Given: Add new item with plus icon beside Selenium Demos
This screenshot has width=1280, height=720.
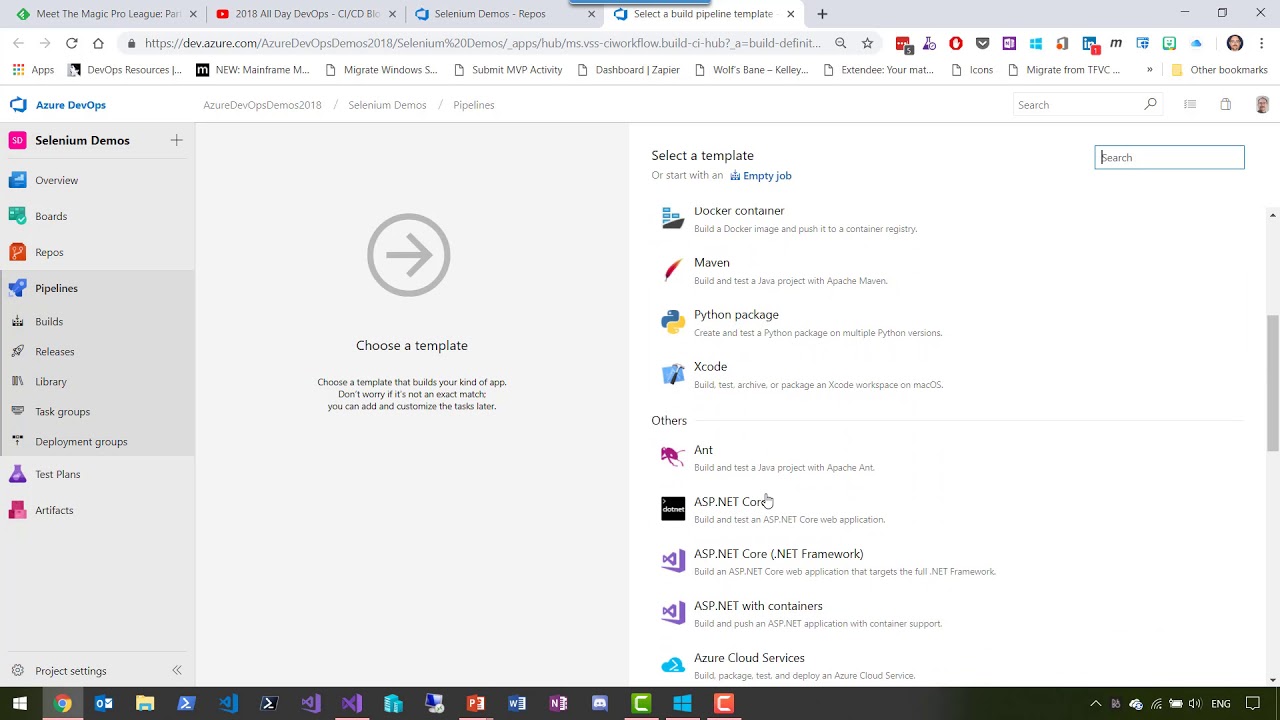Looking at the screenshot, I should click(176, 140).
